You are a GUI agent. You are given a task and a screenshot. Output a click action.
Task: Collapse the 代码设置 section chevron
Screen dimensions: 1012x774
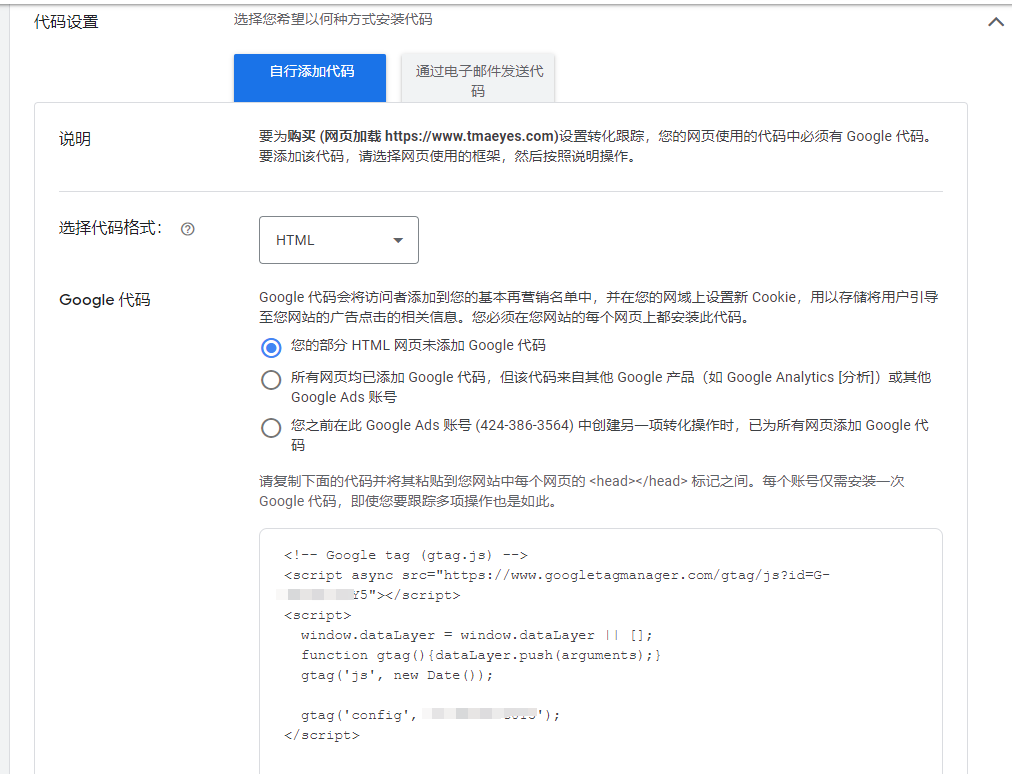point(996,22)
